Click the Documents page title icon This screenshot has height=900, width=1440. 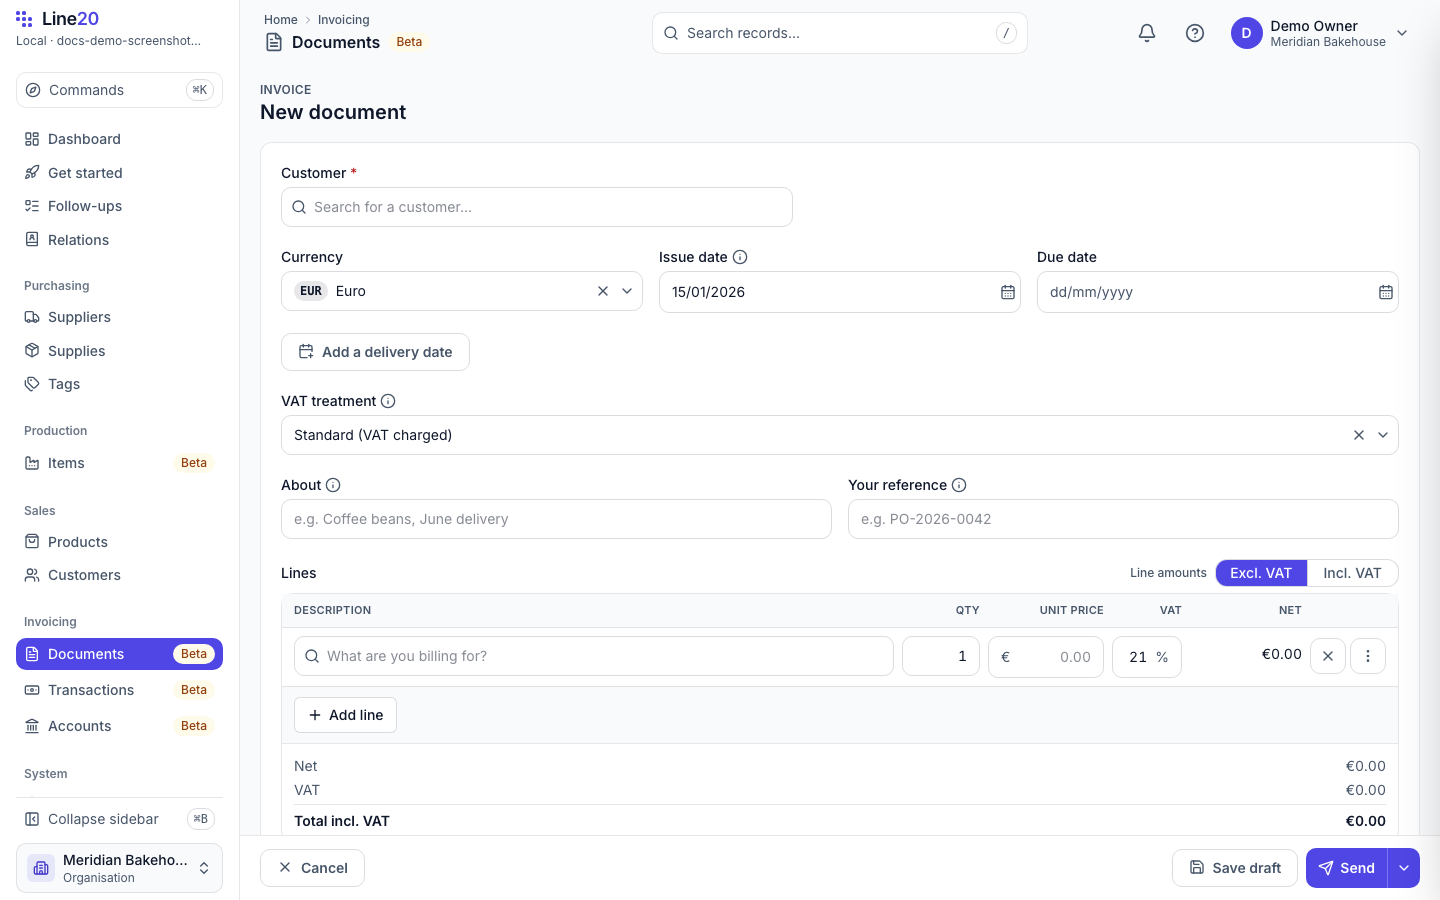[274, 42]
